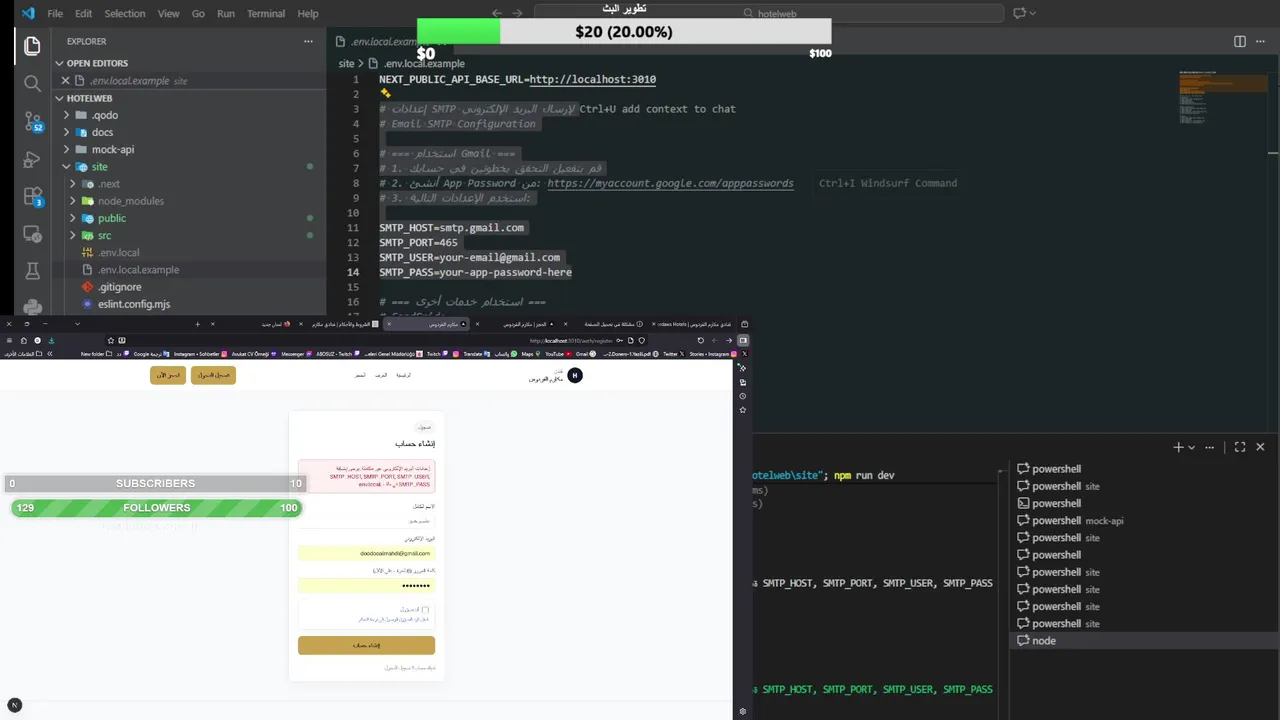Open the Selection menu
The width and height of the screenshot is (1280, 720).
pos(125,13)
